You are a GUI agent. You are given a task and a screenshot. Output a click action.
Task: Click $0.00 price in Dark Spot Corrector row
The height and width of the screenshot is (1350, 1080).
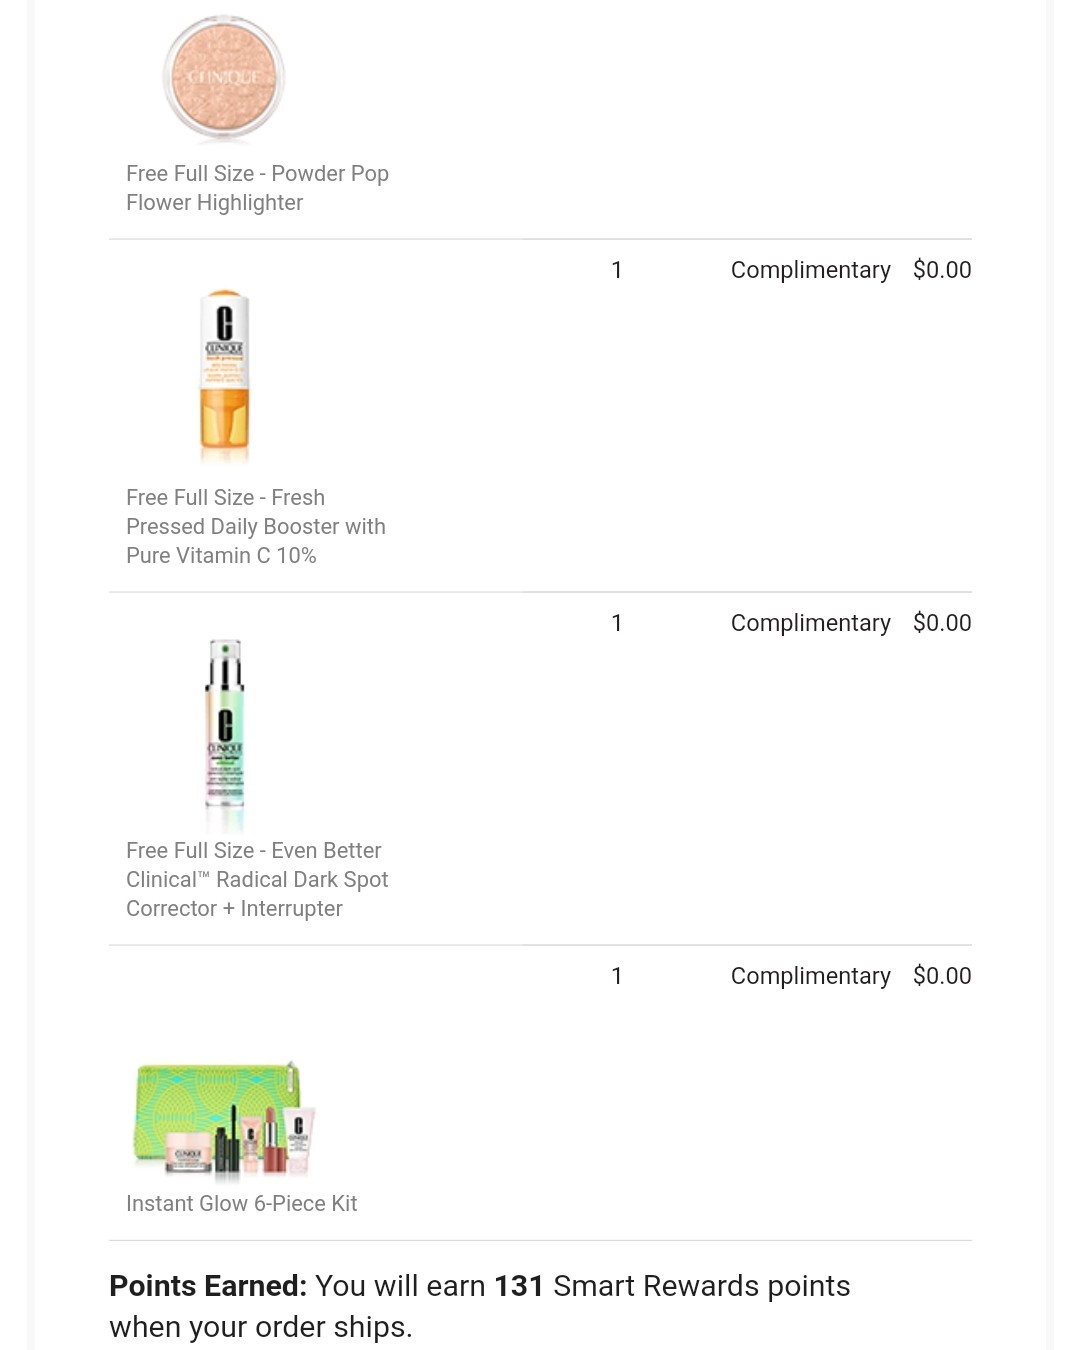(x=942, y=623)
